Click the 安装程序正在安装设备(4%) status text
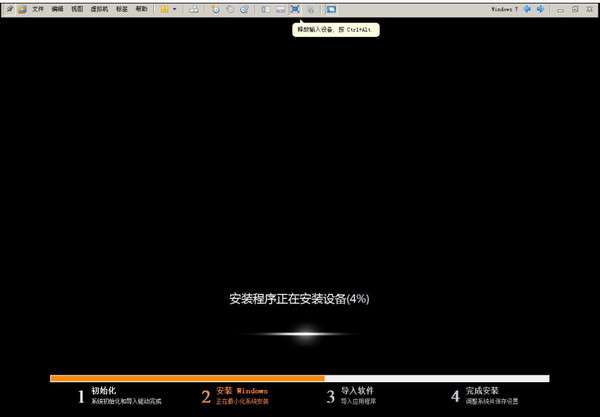 [x=299, y=299]
